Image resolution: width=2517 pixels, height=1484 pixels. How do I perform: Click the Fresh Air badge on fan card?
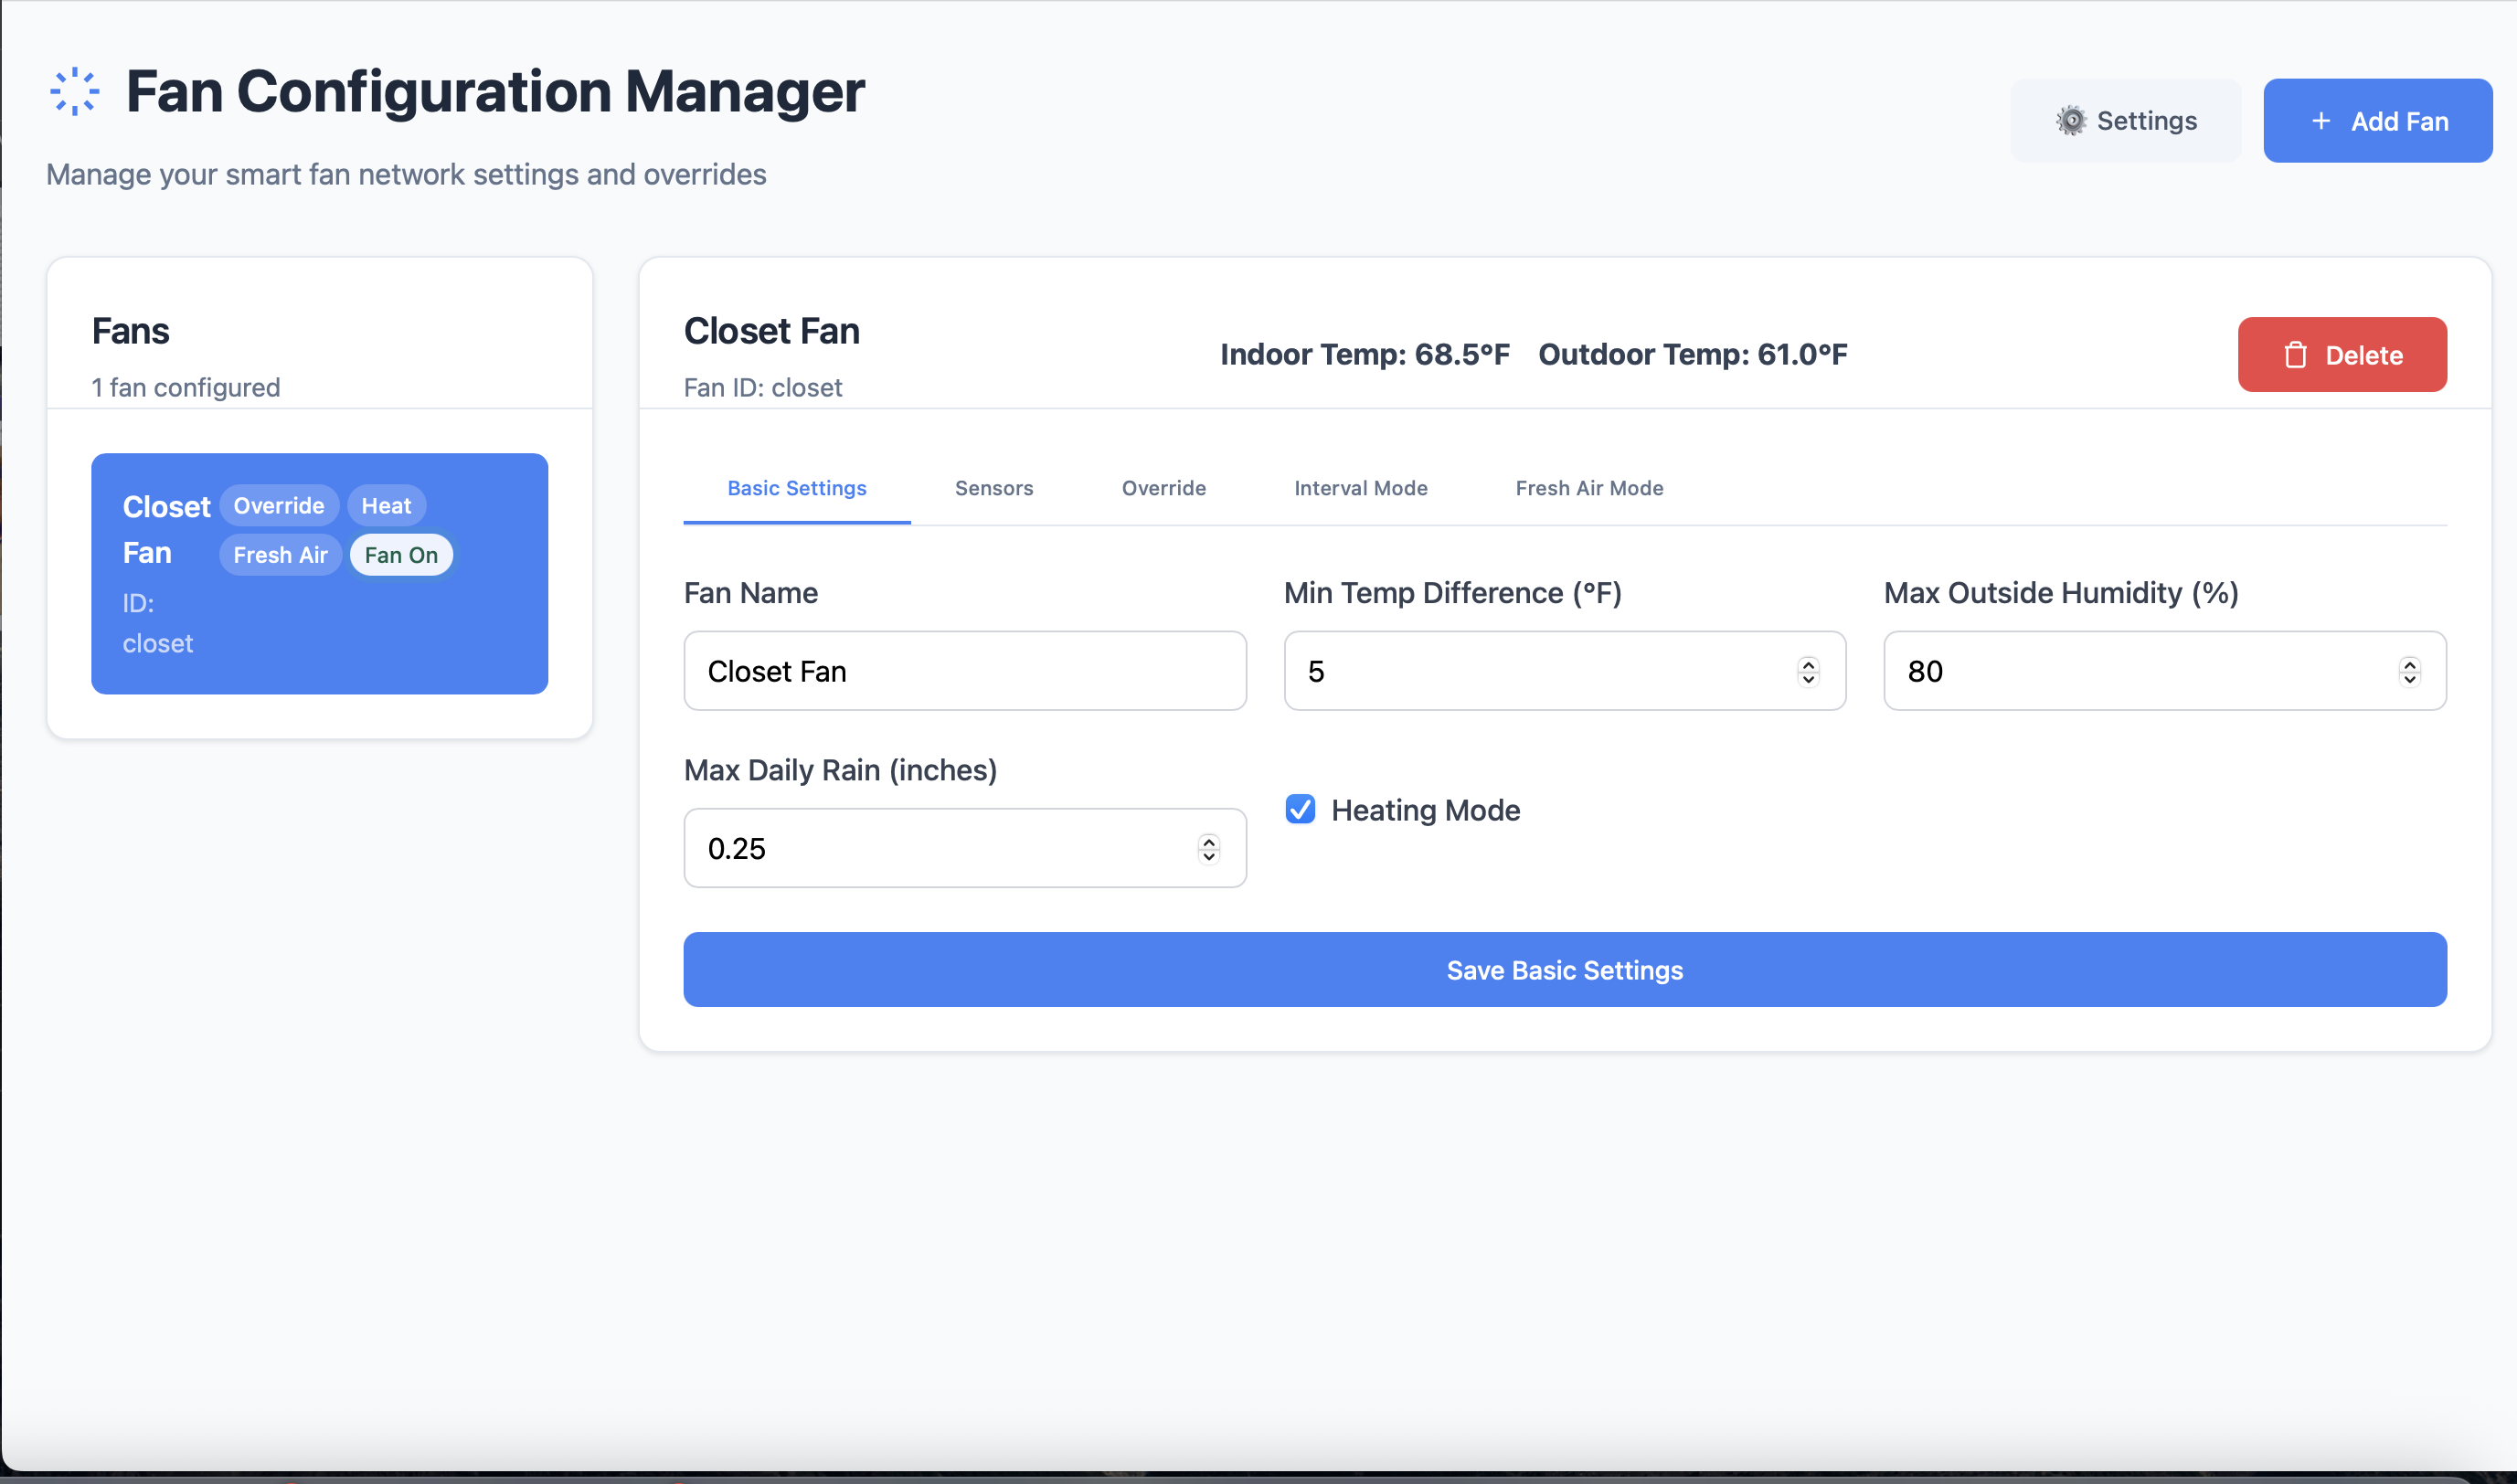(280, 555)
